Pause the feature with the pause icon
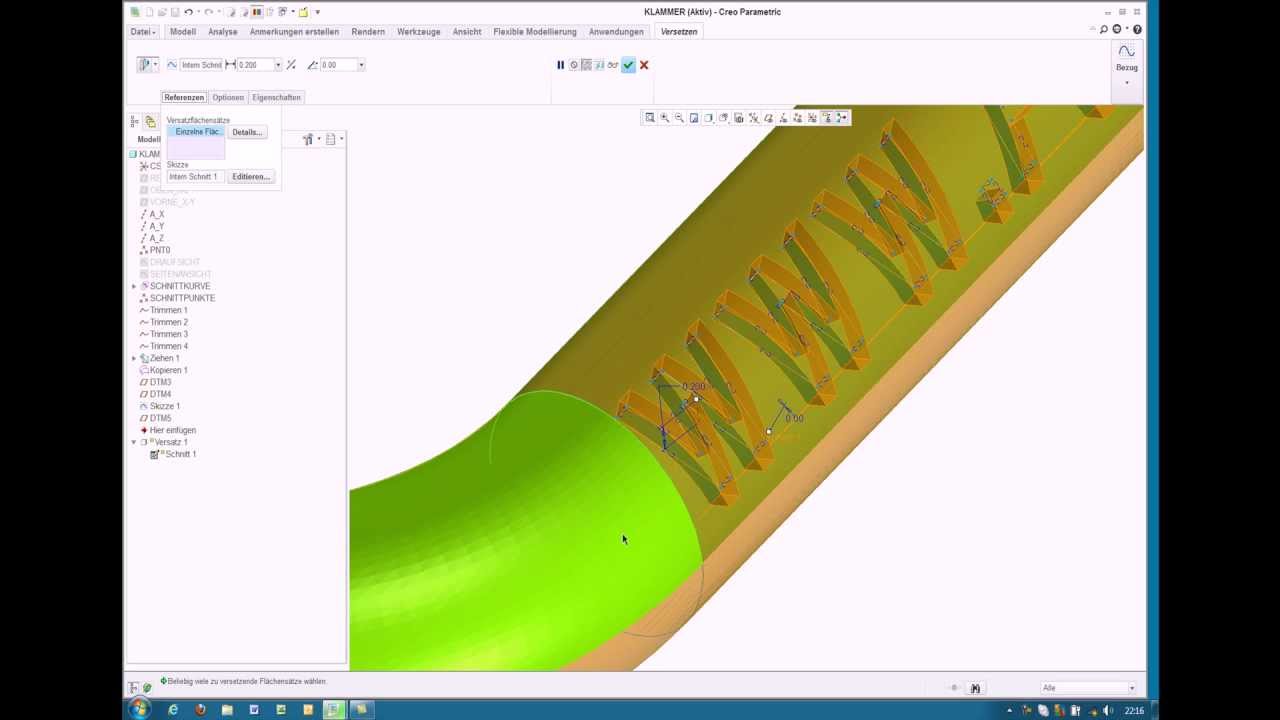 pyautogui.click(x=560, y=65)
